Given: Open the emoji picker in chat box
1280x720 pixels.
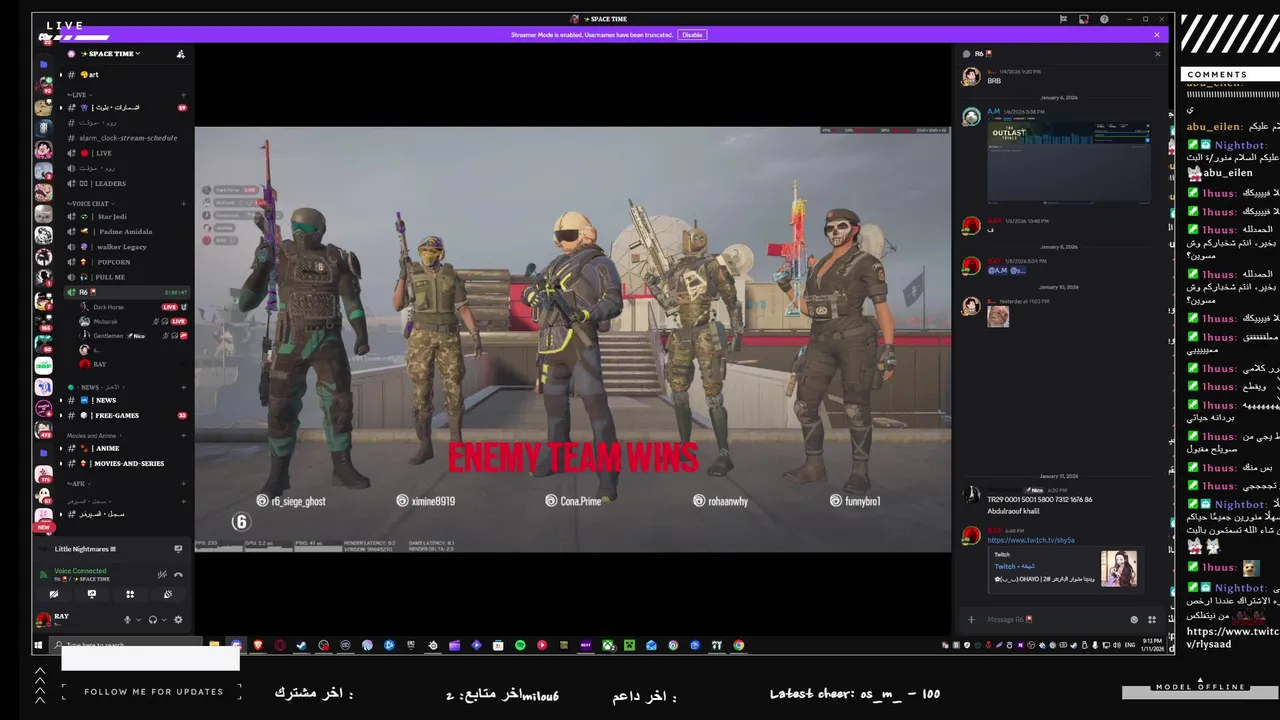Looking at the screenshot, I should pos(1134,620).
